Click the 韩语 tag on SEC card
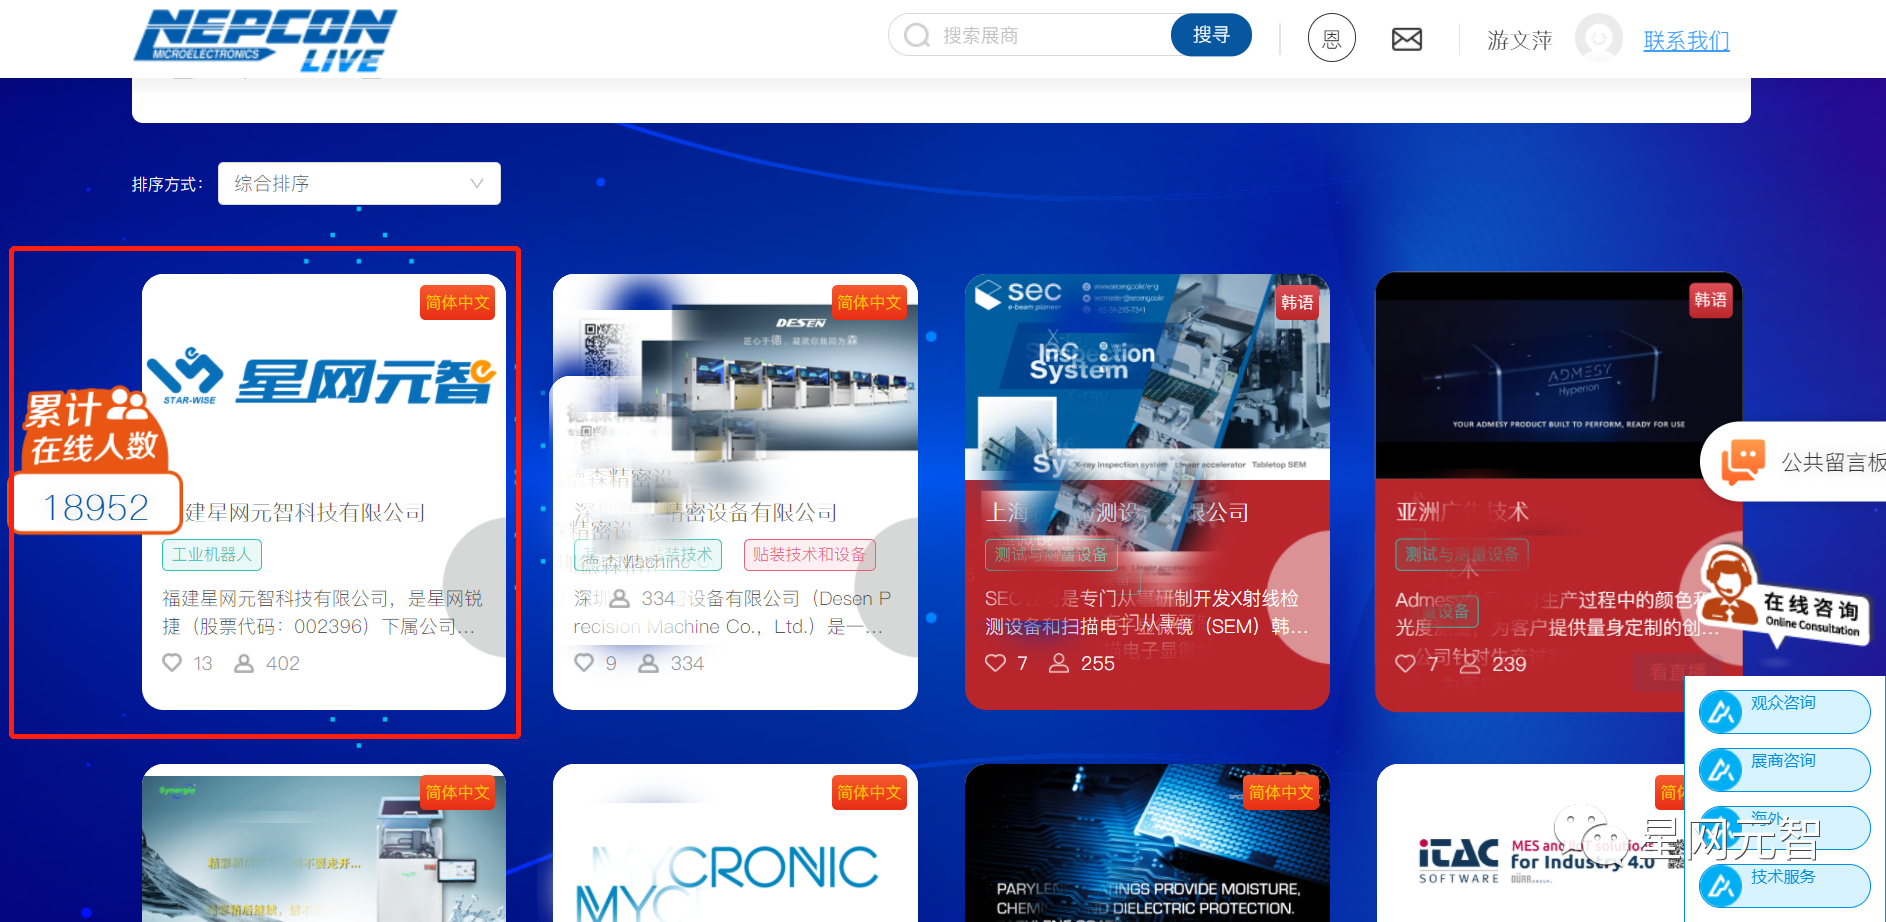Image resolution: width=1886 pixels, height=922 pixels. 1297,302
